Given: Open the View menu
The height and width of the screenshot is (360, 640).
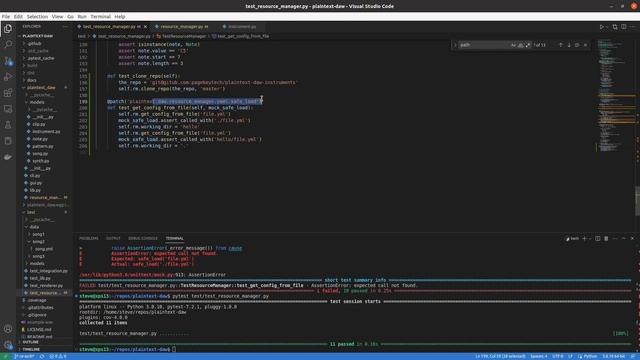Looking at the screenshot, I should pyautogui.click(x=57, y=17).
